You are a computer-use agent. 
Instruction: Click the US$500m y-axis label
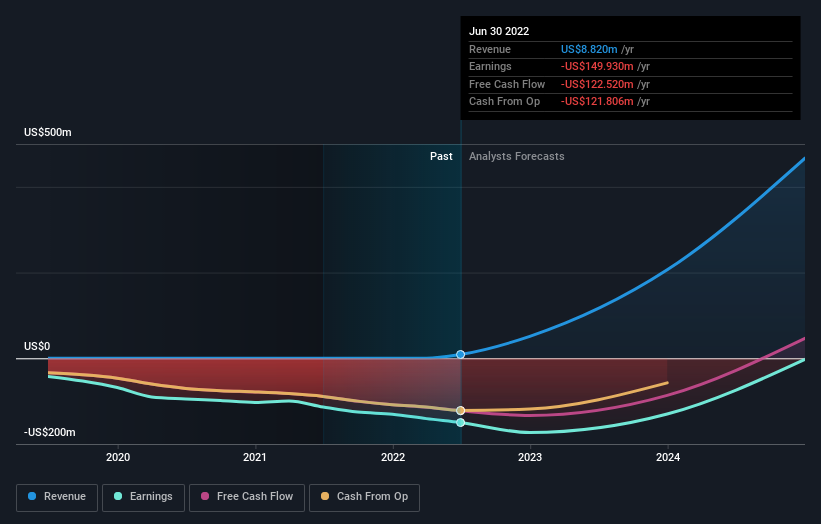tap(48, 132)
